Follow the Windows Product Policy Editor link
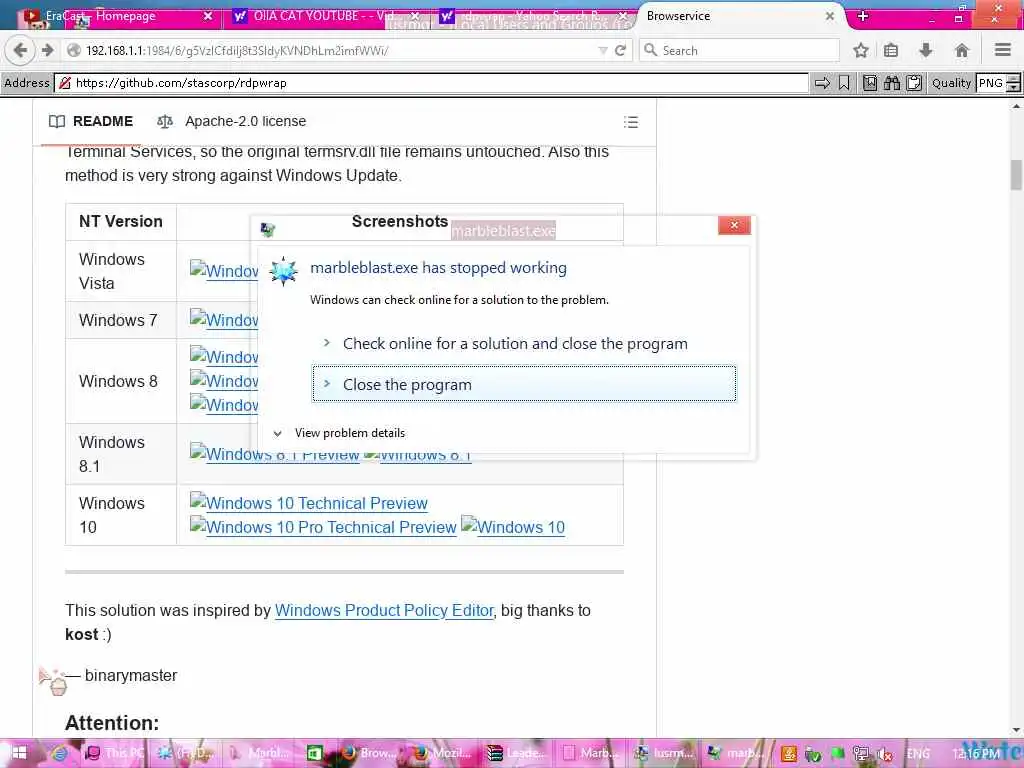The height and width of the screenshot is (768, 1024). point(384,611)
